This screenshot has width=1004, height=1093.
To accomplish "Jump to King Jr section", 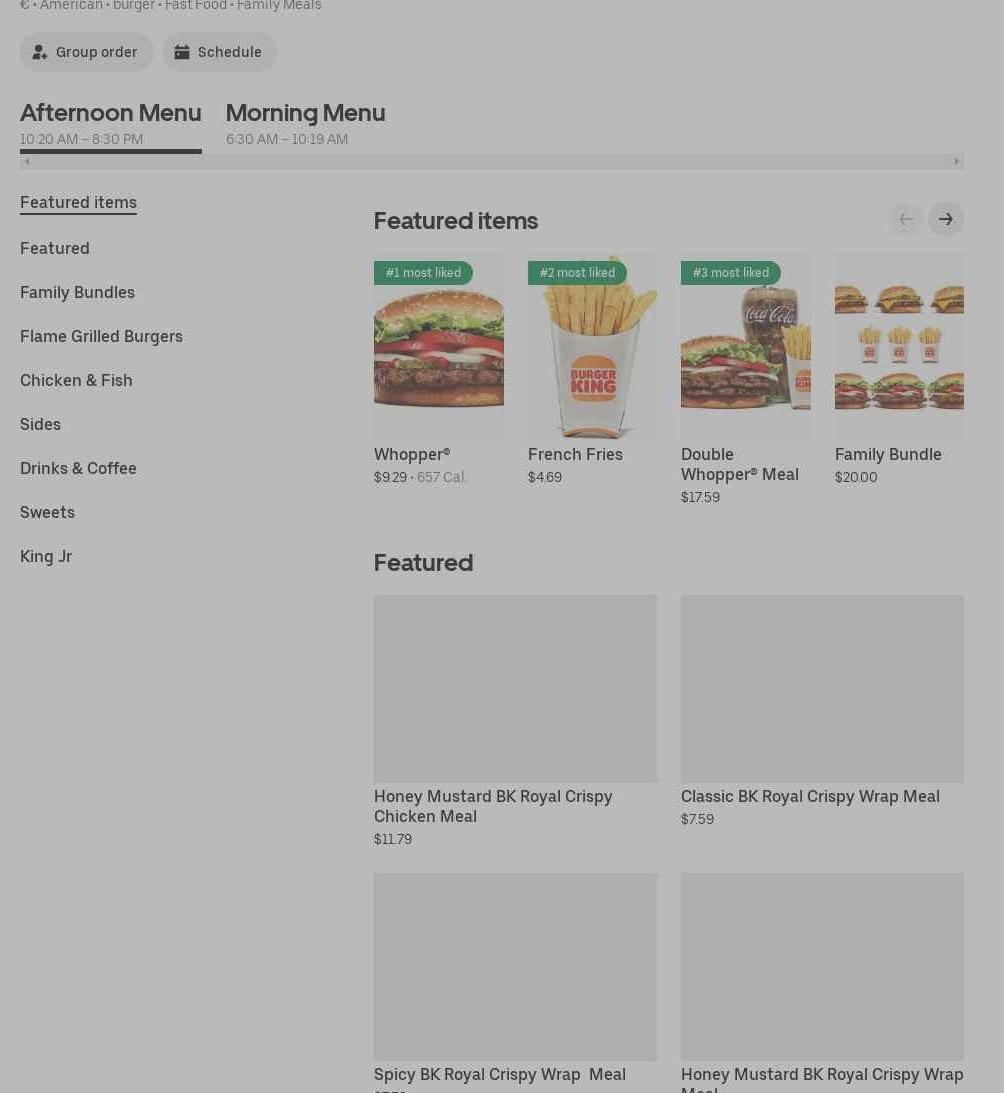I will pyautogui.click(x=46, y=556).
